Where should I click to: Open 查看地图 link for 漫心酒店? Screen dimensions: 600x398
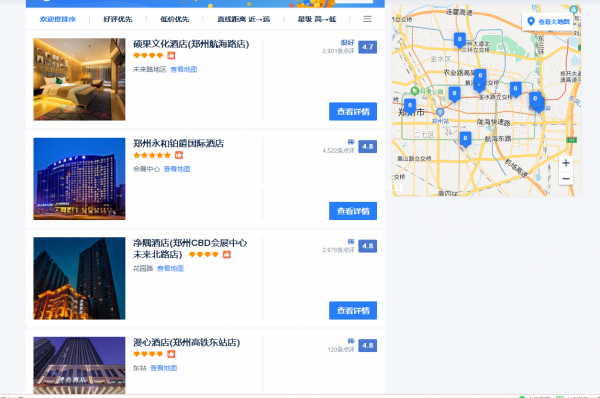point(163,368)
